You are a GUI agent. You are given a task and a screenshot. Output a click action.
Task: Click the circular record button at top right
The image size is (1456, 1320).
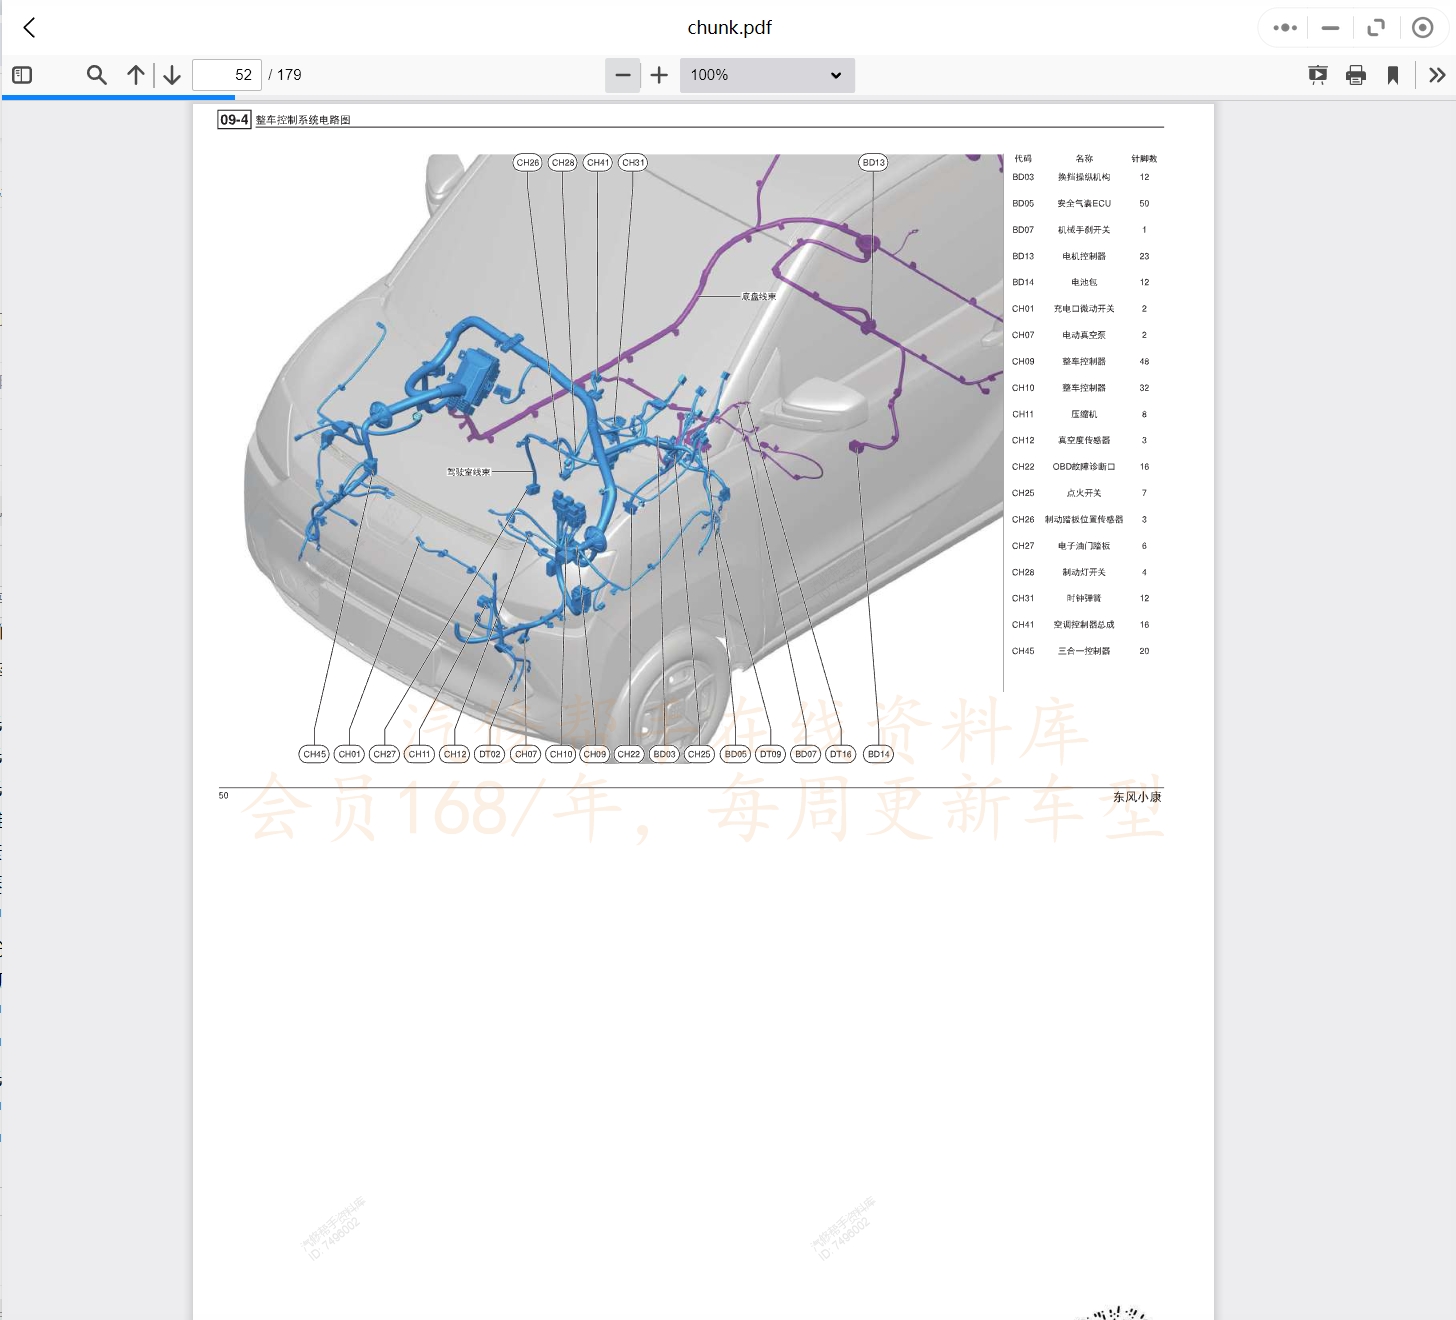click(x=1422, y=28)
